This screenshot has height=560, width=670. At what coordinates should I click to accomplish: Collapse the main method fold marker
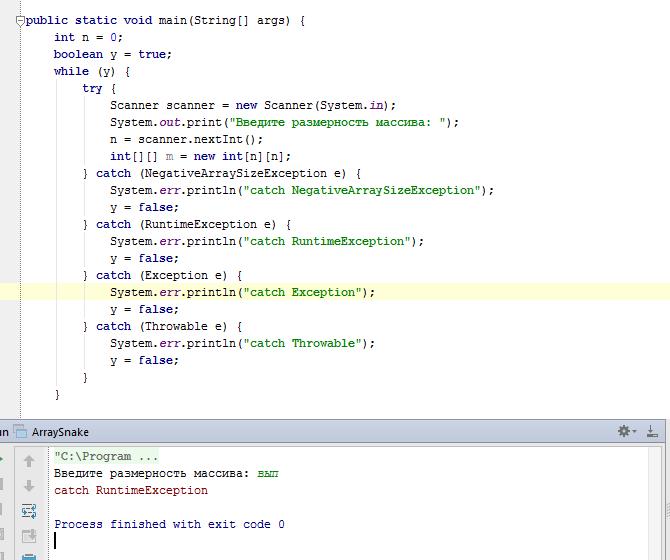click(20, 21)
